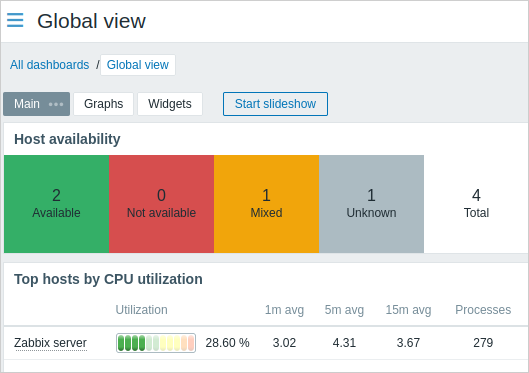Click the Host availability widget title
Screen dimensions: 529x373
point(67,139)
